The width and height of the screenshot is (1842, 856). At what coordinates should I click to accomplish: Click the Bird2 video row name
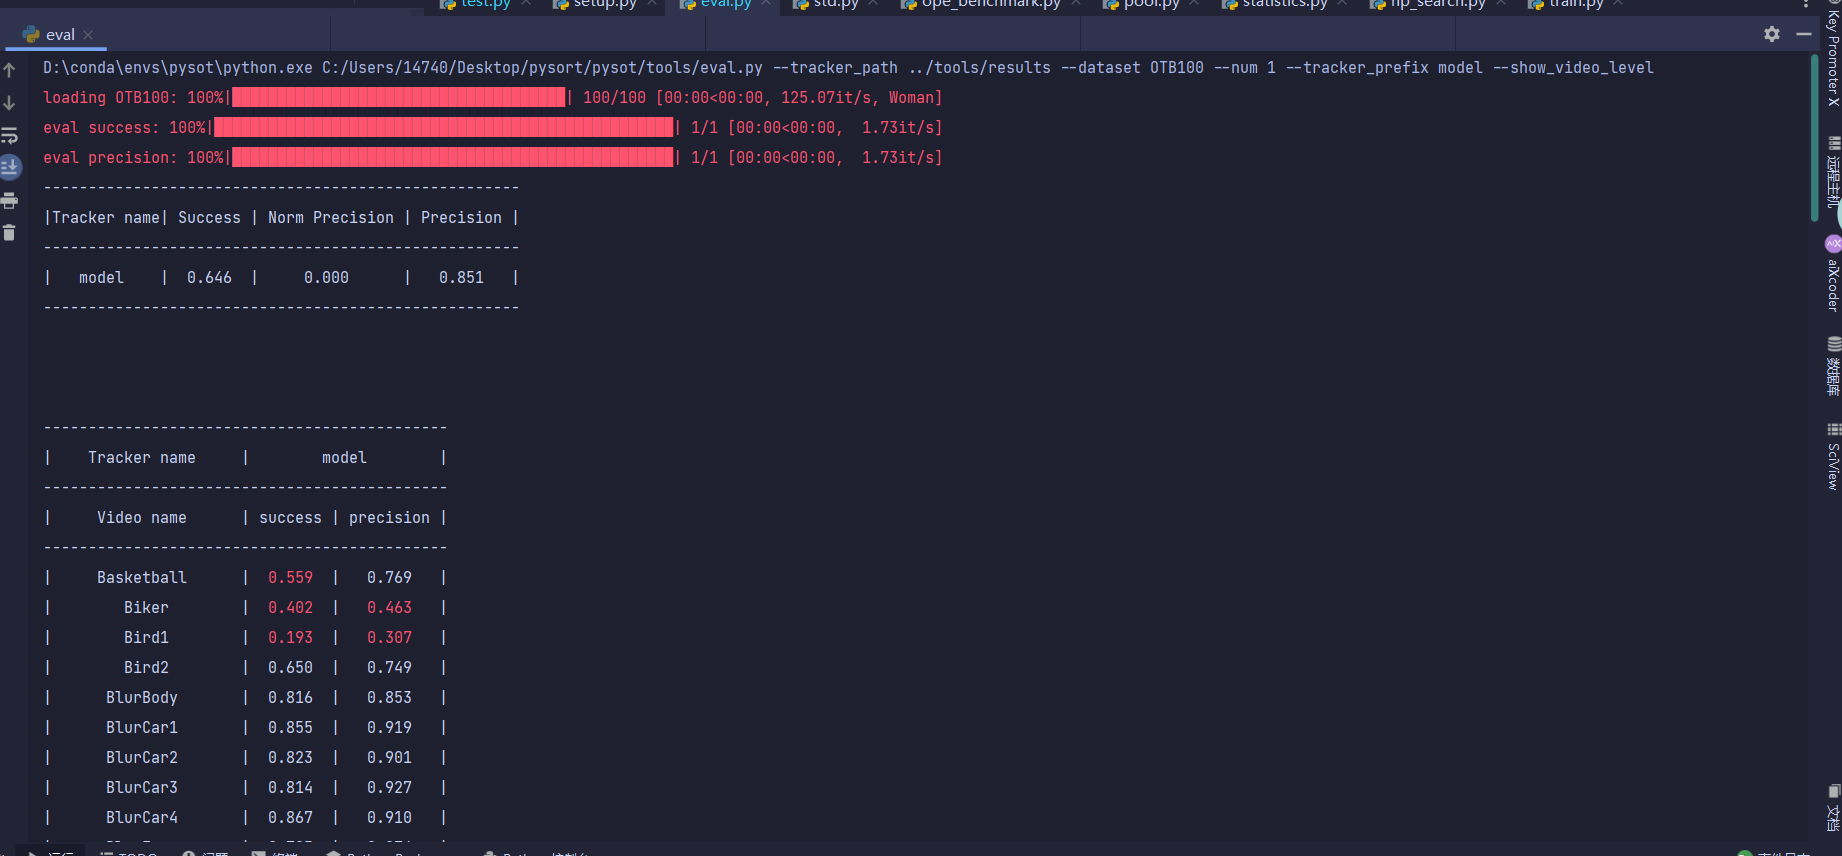(x=146, y=668)
